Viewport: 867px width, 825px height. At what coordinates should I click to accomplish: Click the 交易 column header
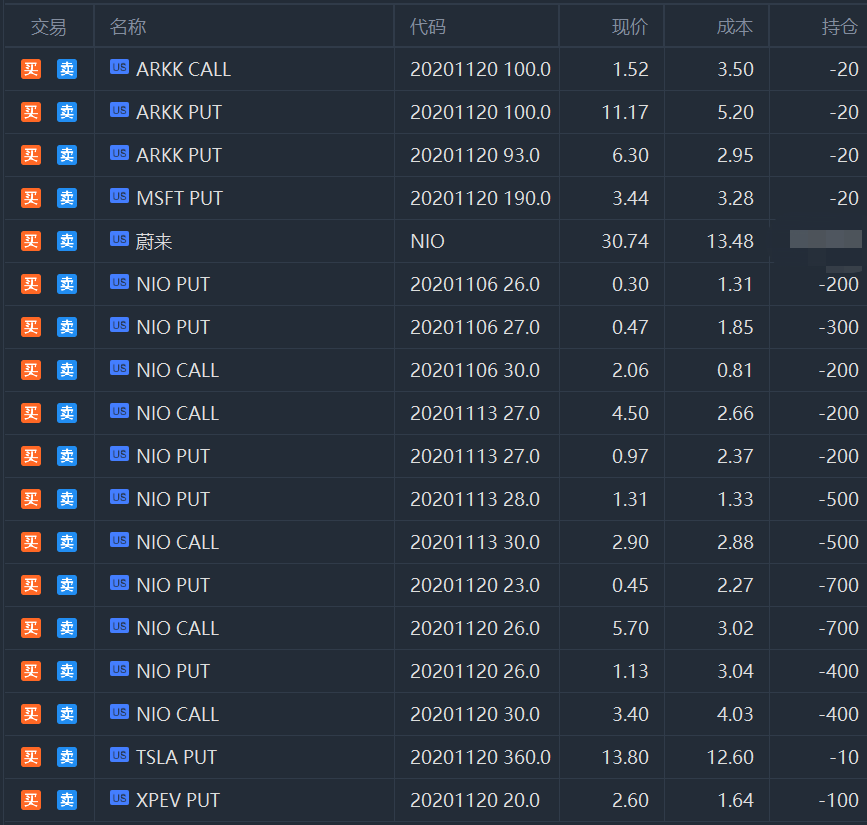pos(49,27)
